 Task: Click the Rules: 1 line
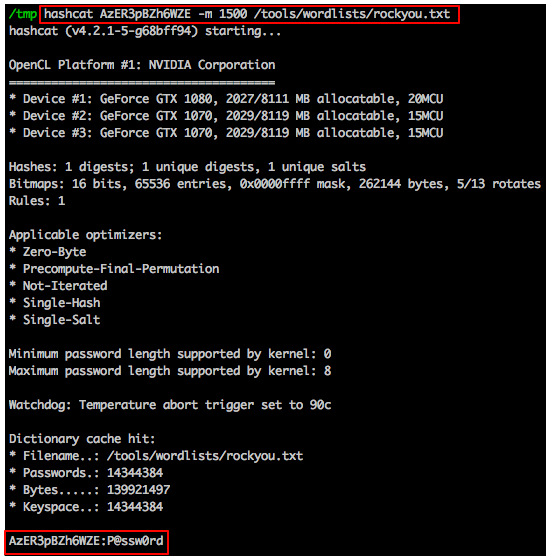tap(37, 201)
